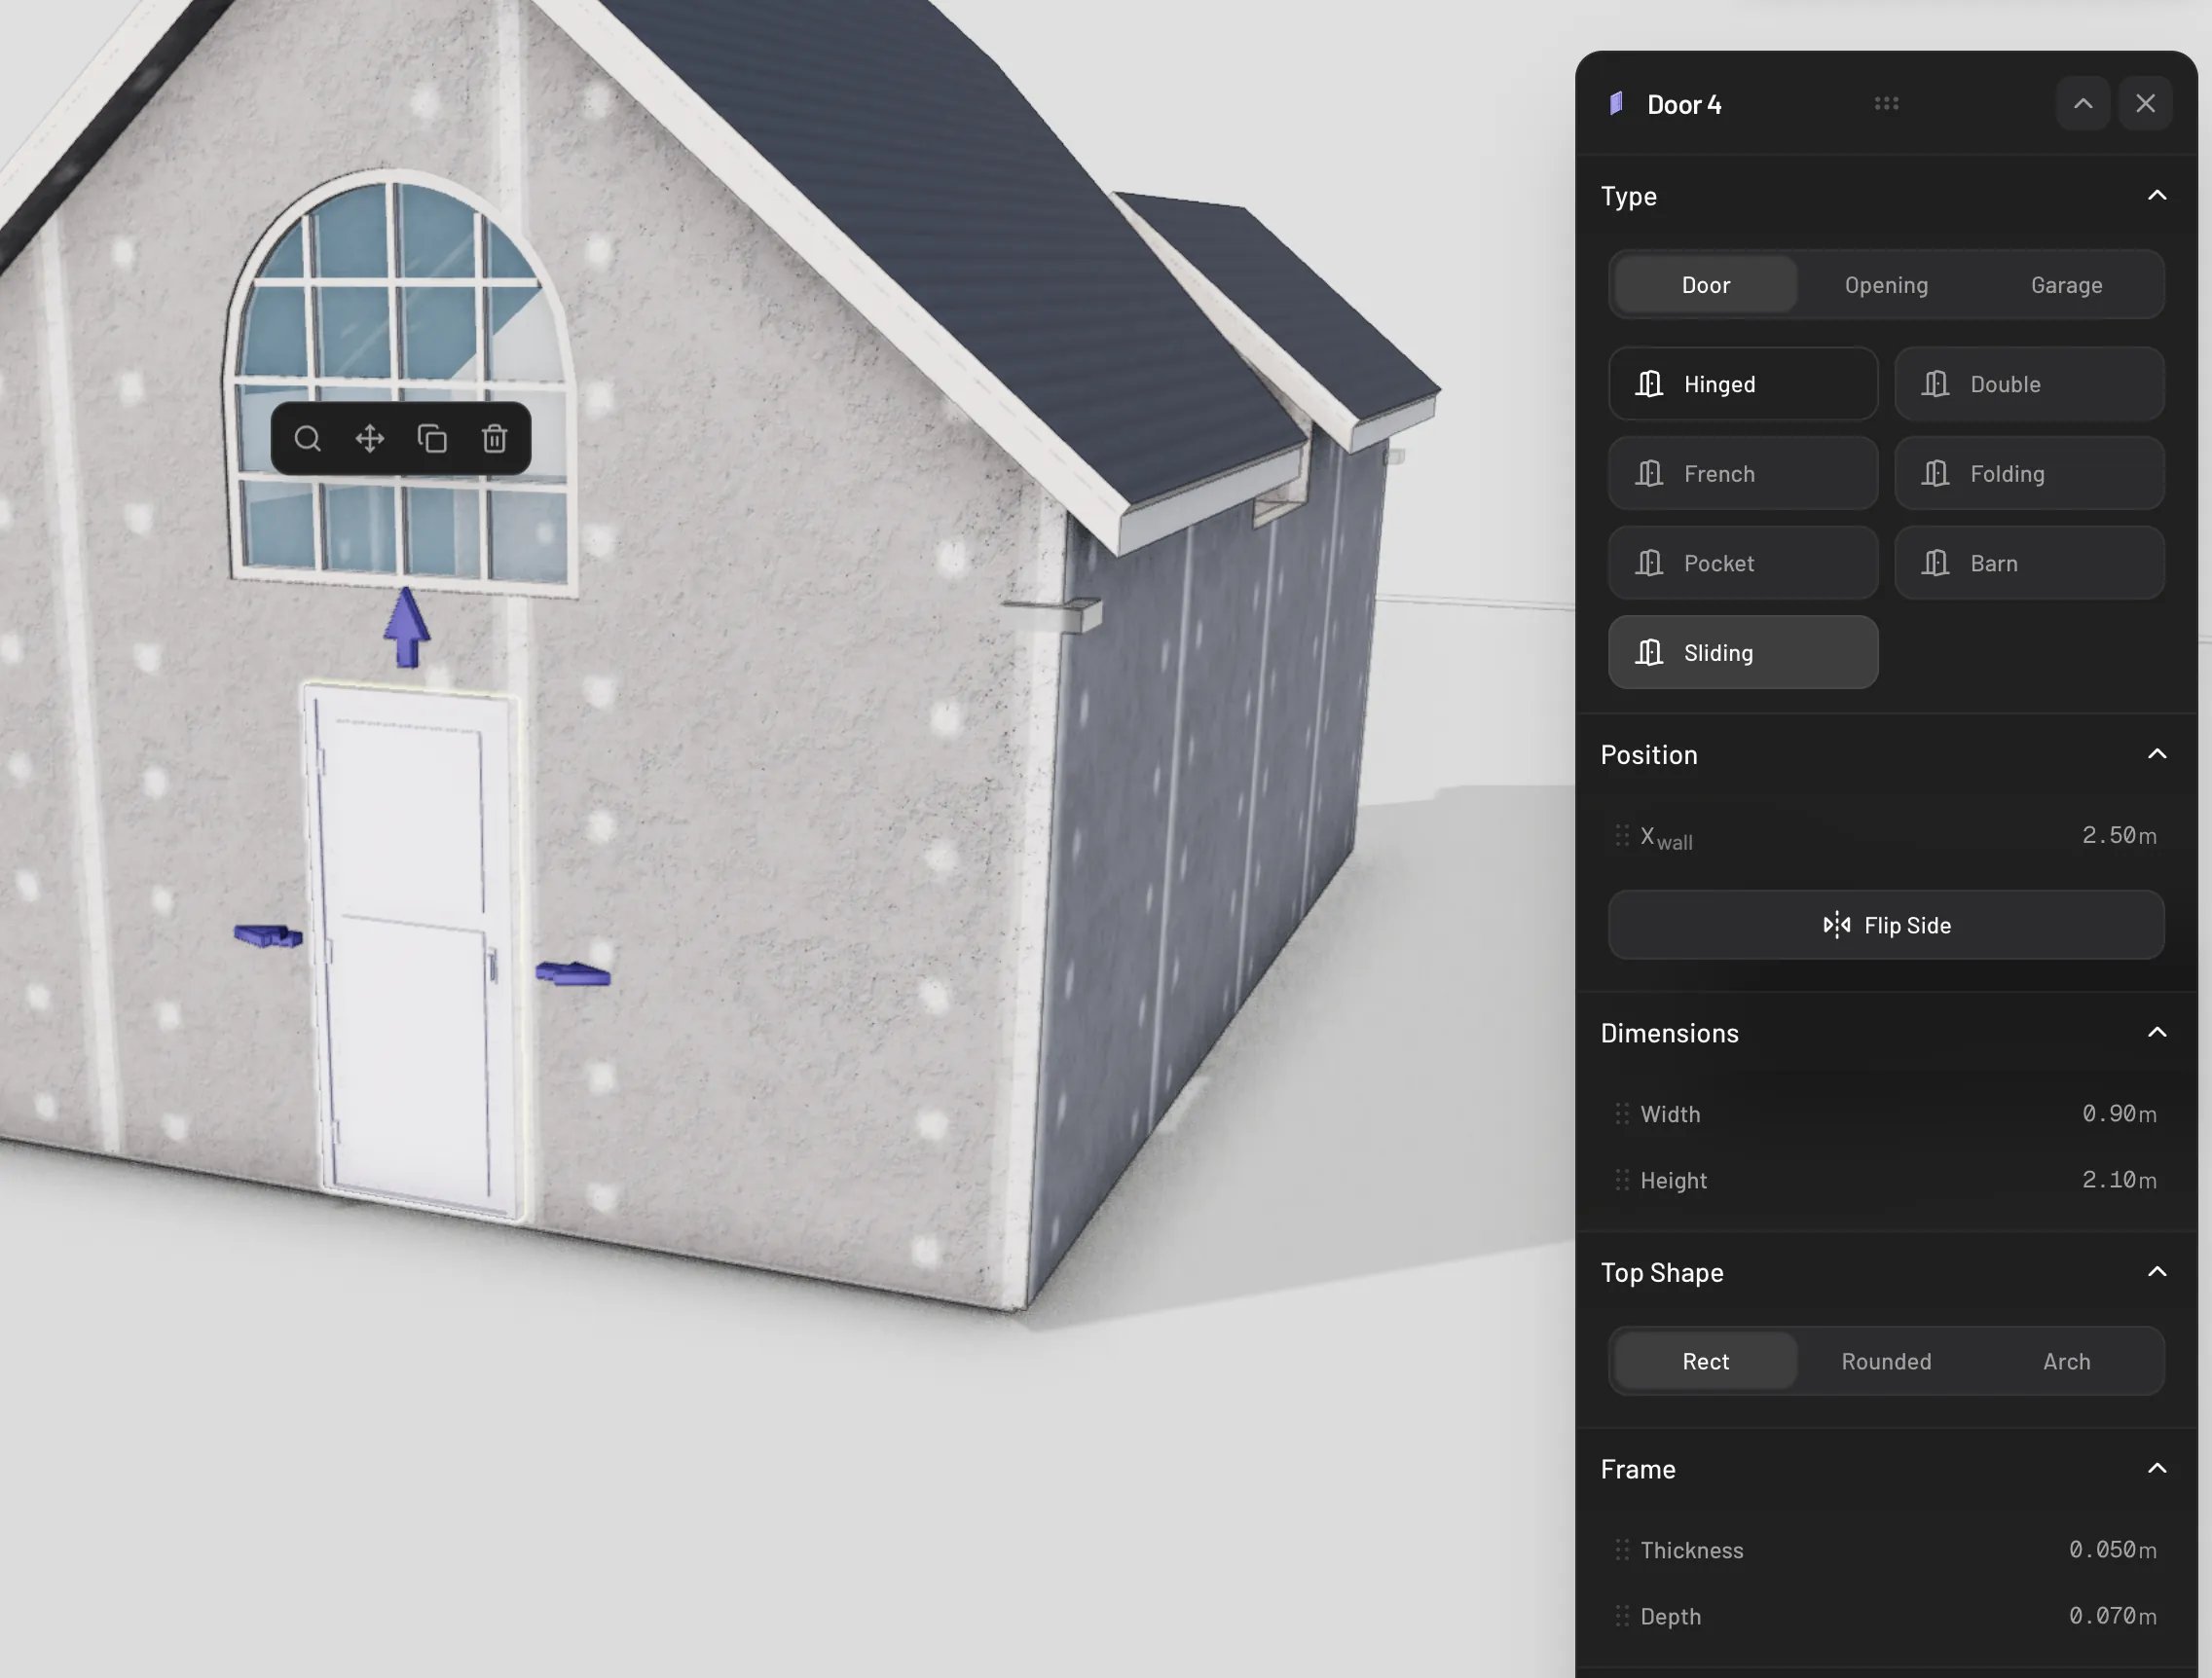Viewport: 2212px width, 1678px height.
Task: Click the X wall drag handle dots
Action: (1622, 835)
